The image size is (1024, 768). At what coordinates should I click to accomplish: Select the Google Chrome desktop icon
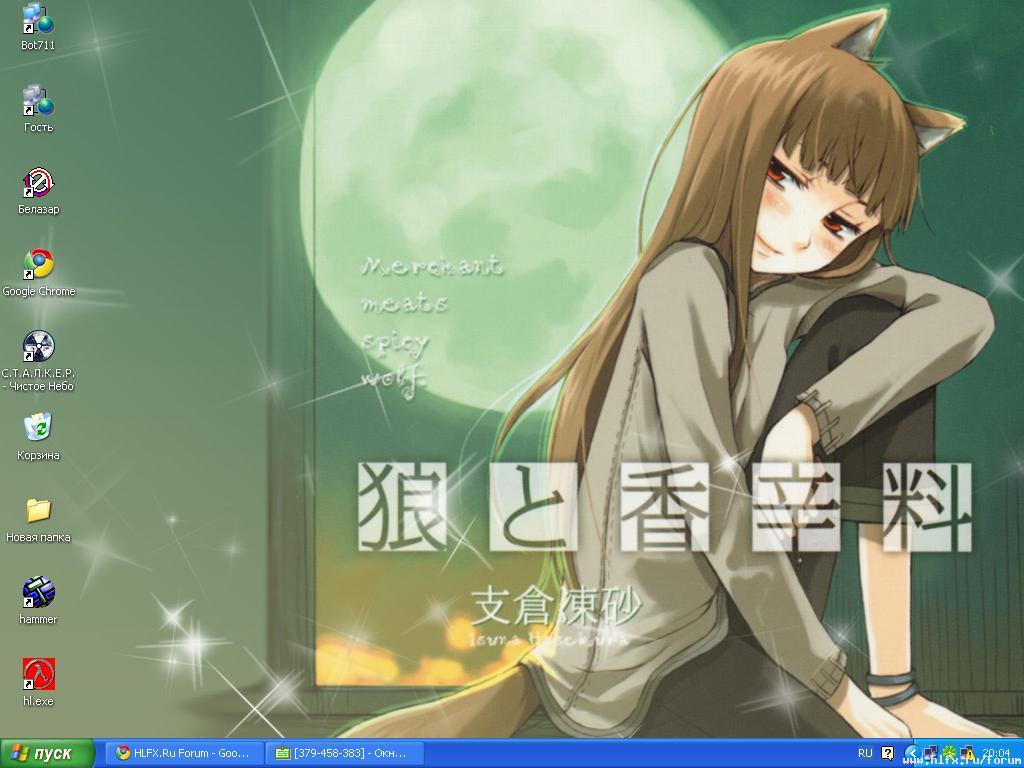39,272
